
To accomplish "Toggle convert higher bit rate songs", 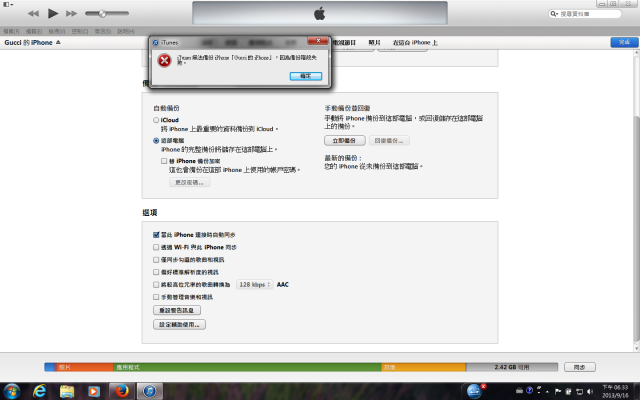I will 156,284.
